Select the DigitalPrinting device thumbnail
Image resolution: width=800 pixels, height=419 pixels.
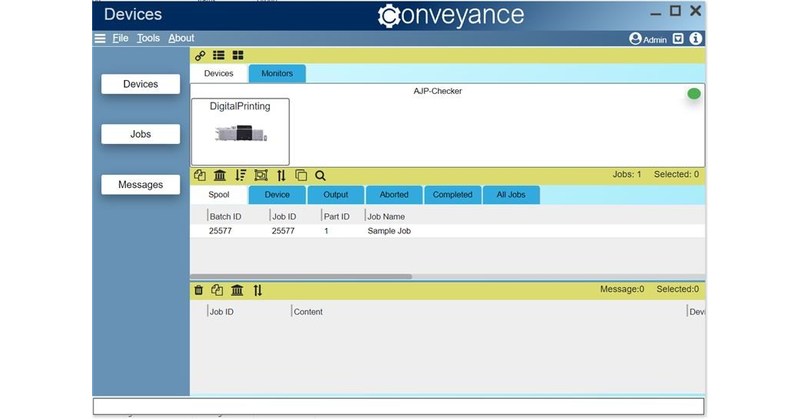240,132
